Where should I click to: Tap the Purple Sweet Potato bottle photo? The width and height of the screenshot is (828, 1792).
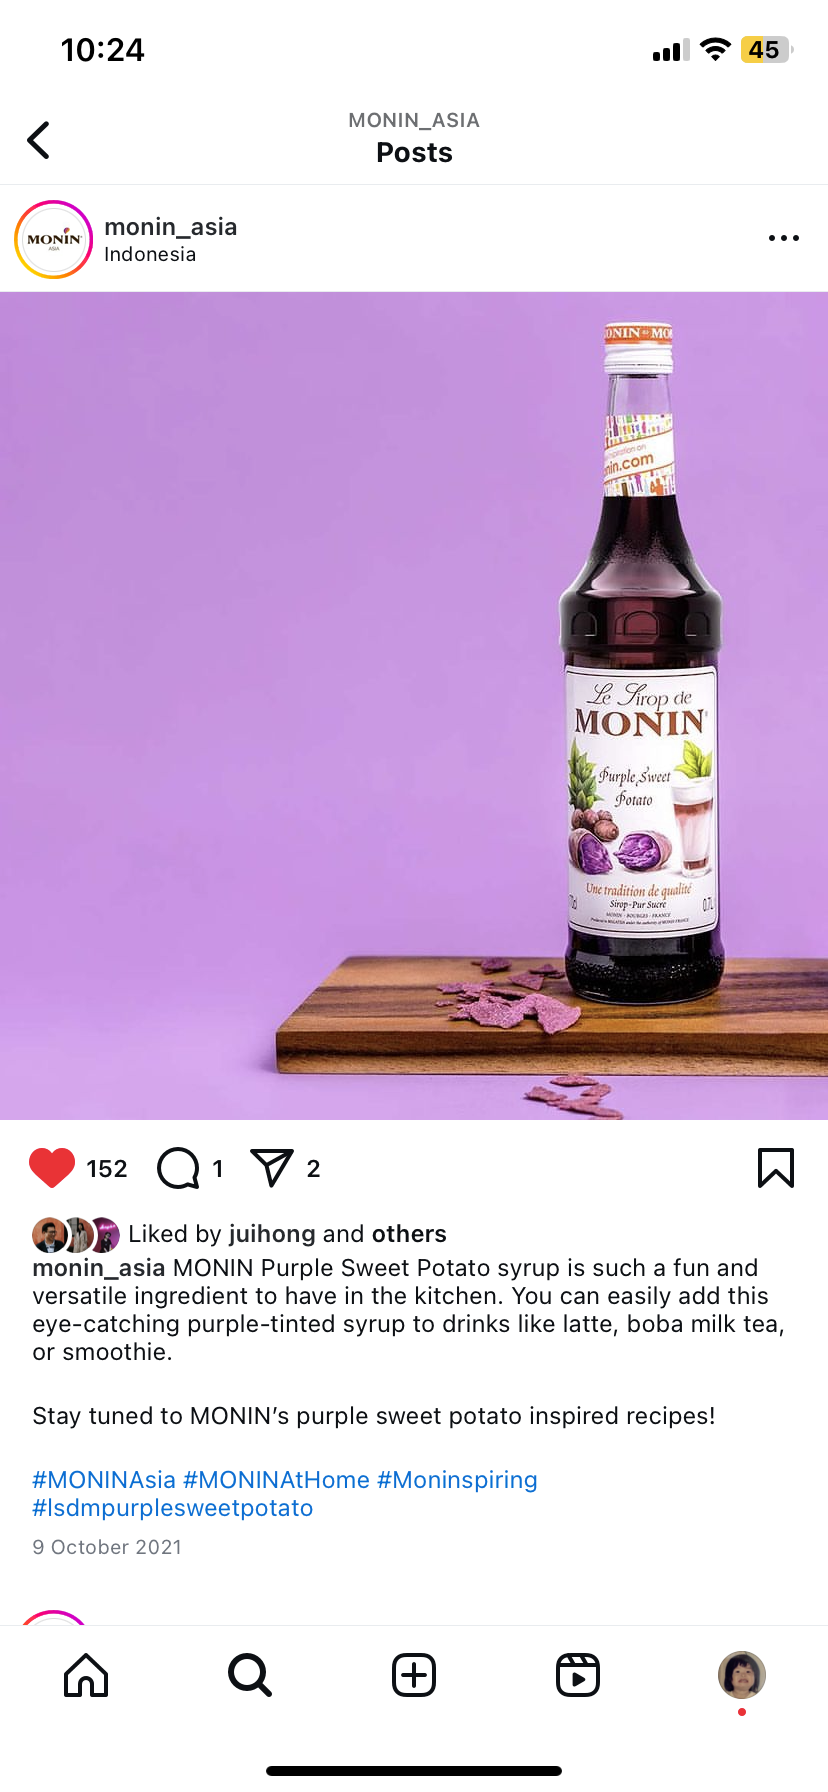[414, 706]
